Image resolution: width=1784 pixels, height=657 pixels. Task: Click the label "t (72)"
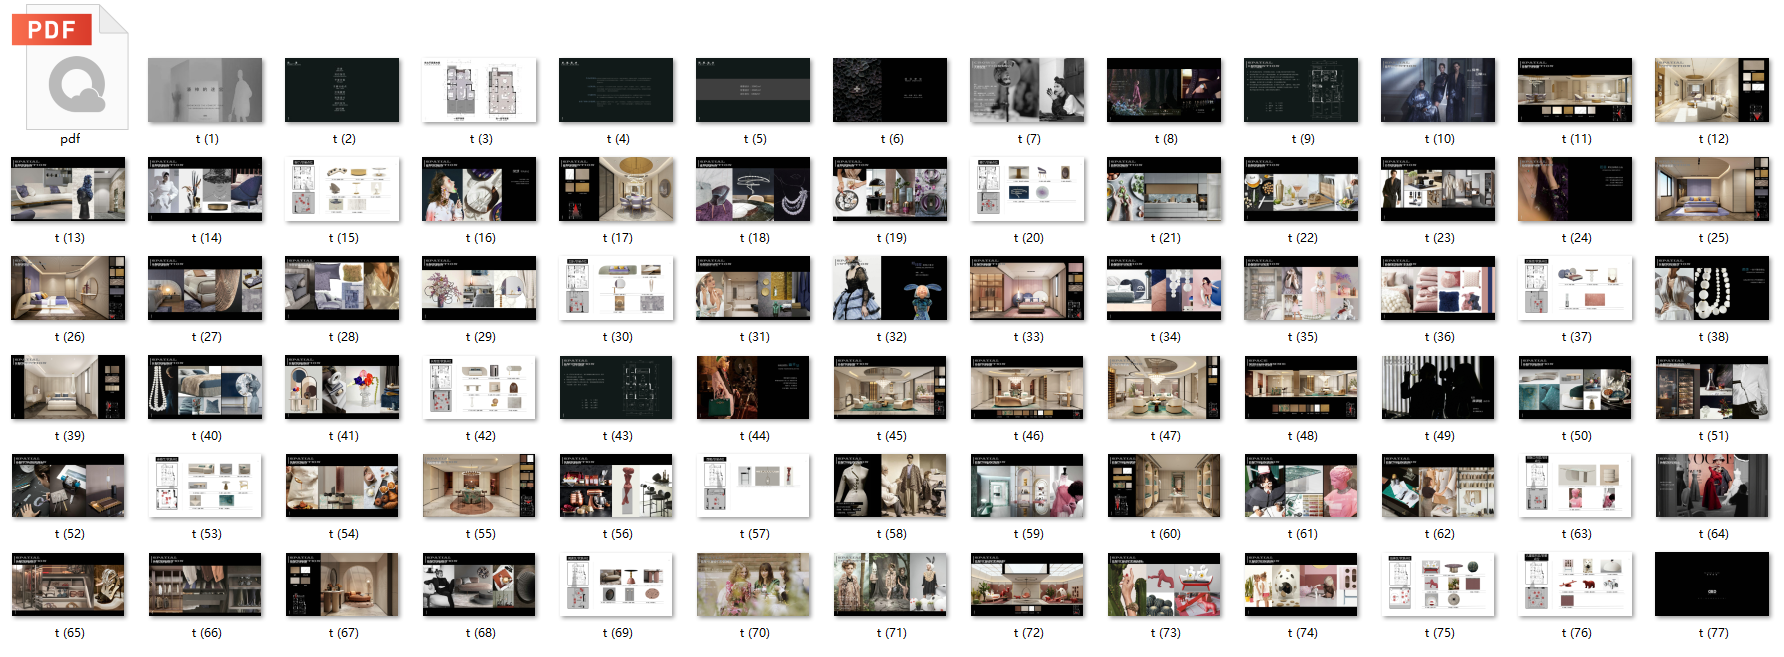(1029, 633)
